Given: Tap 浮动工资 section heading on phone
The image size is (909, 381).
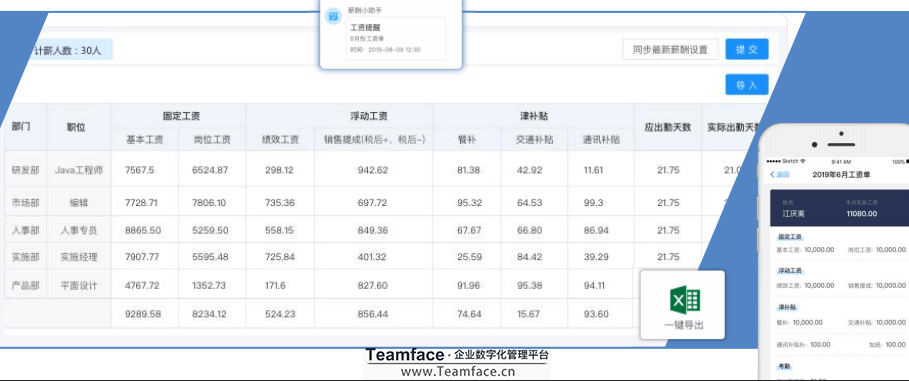Looking at the screenshot, I should 789,271.
